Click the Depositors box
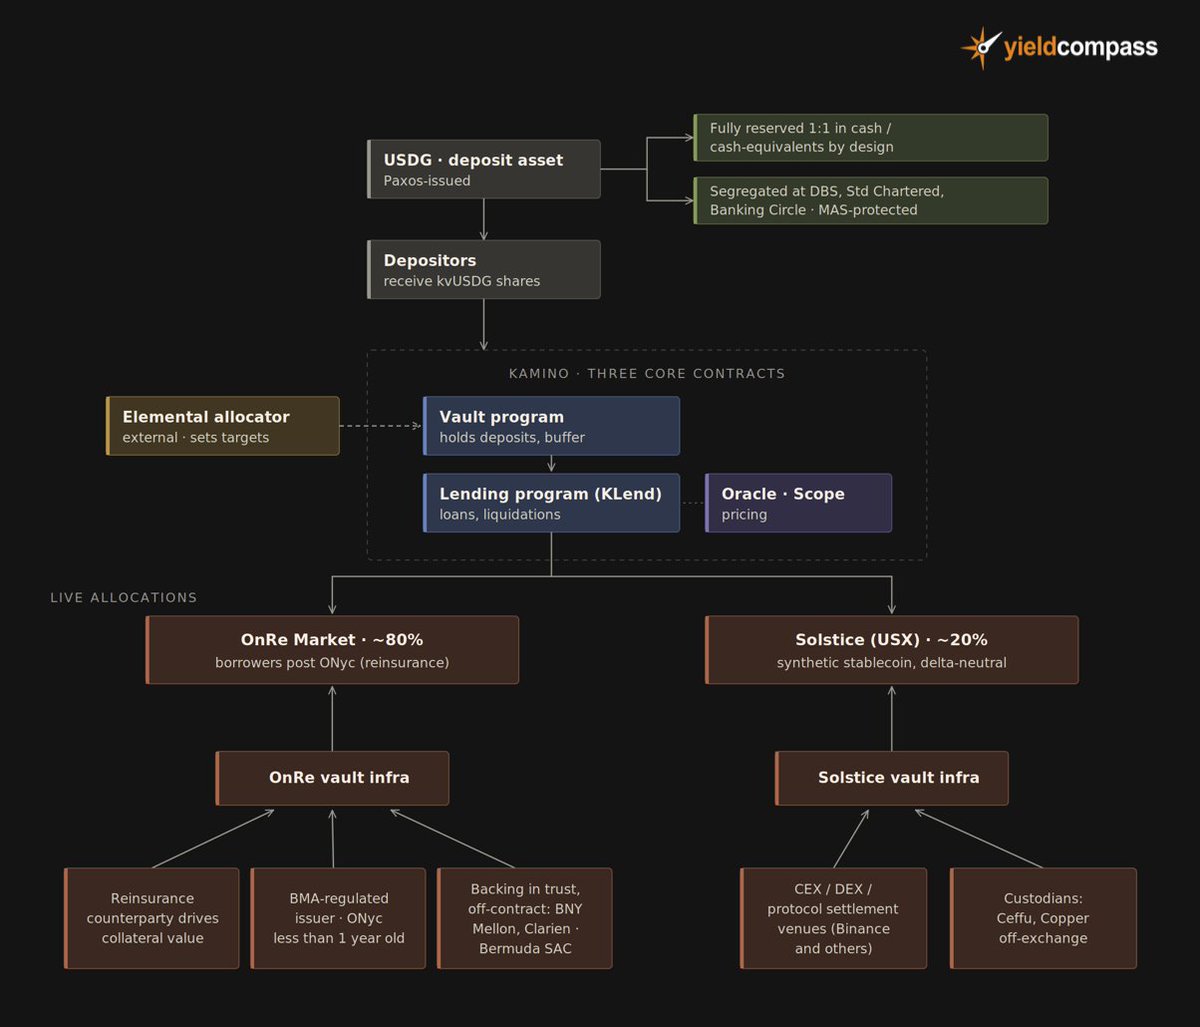This screenshot has width=1200, height=1027. tap(484, 269)
